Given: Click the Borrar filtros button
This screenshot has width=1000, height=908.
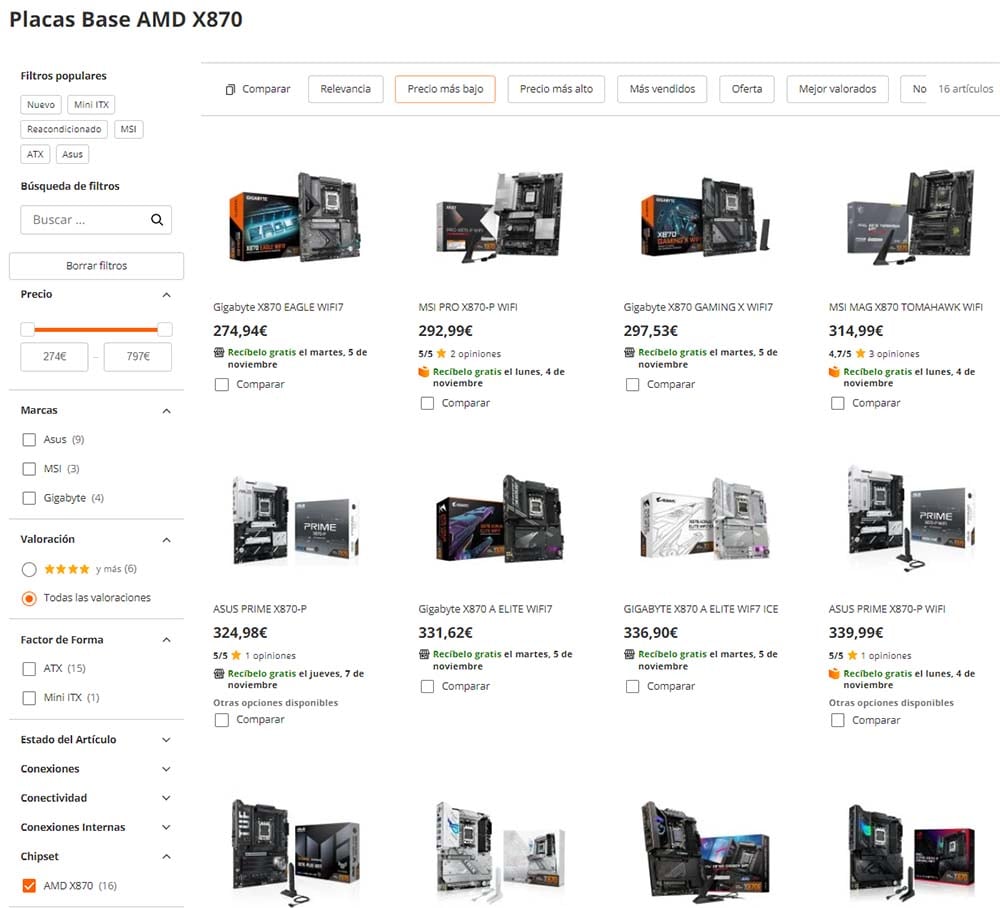Looking at the screenshot, I should tap(96, 266).
